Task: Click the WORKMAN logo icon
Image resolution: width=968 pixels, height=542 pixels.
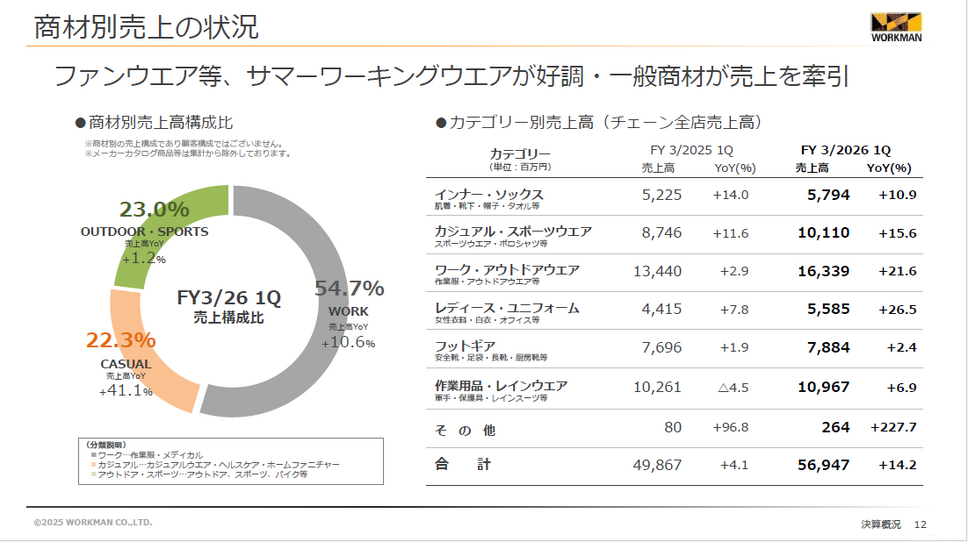Action: click(896, 27)
